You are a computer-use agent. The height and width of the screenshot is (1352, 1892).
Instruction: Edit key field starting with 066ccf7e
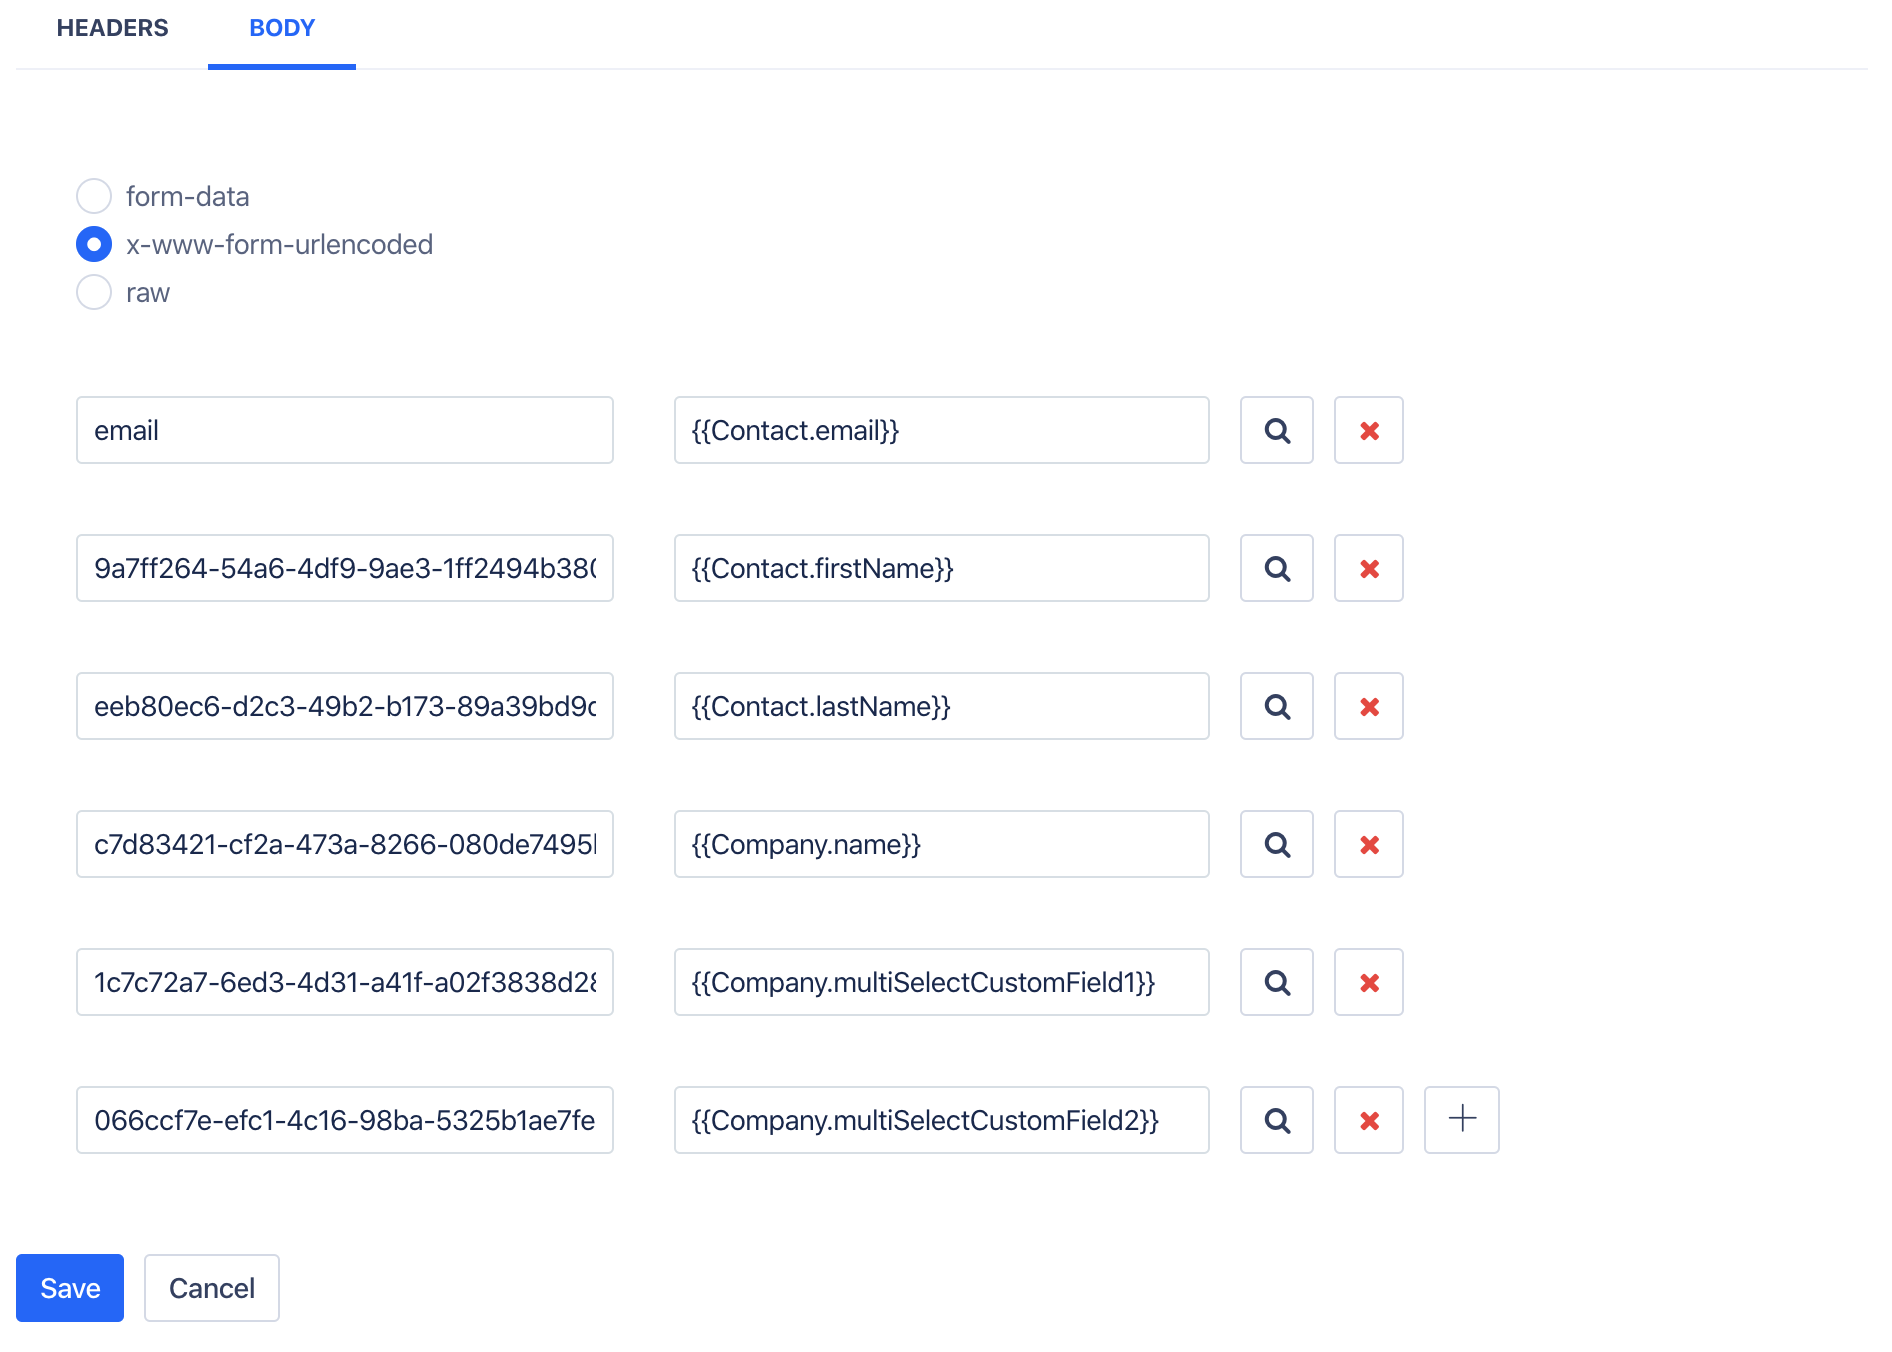[x=345, y=1120]
